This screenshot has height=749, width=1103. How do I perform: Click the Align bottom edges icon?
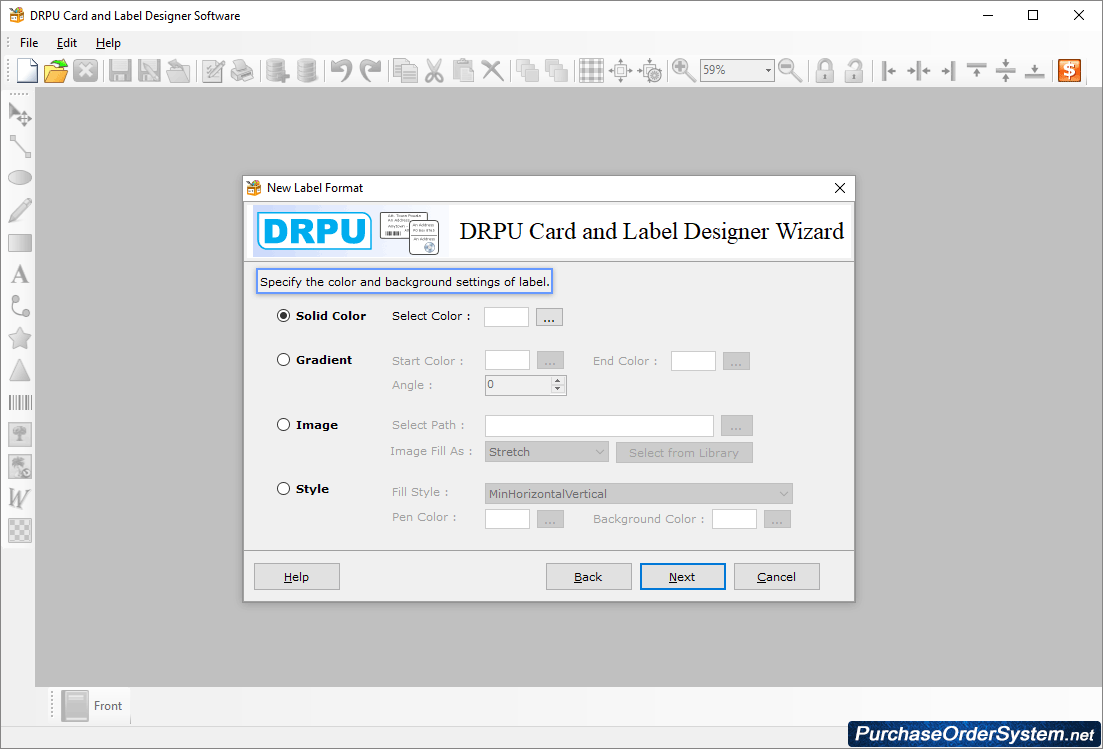point(1034,70)
